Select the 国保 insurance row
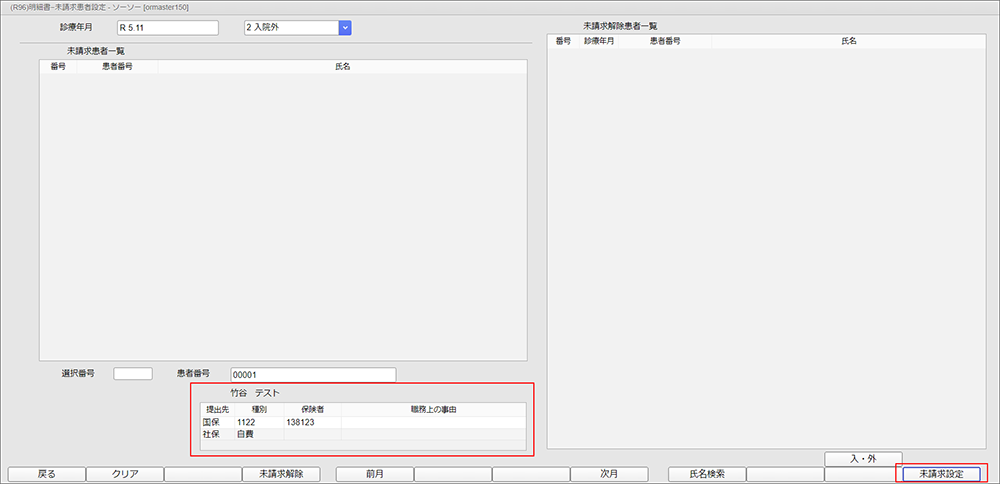 point(362,423)
